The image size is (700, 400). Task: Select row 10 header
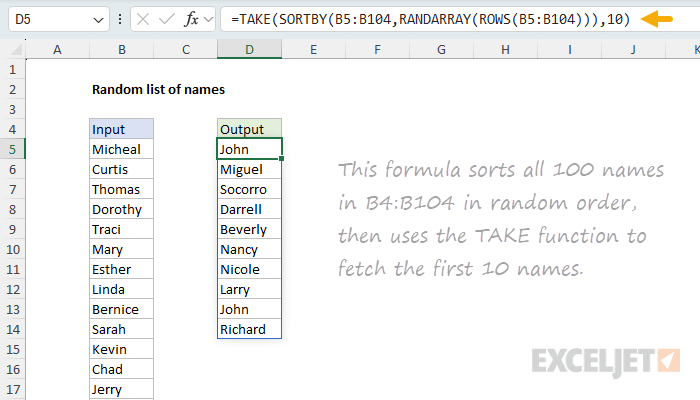[x=12, y=249]
